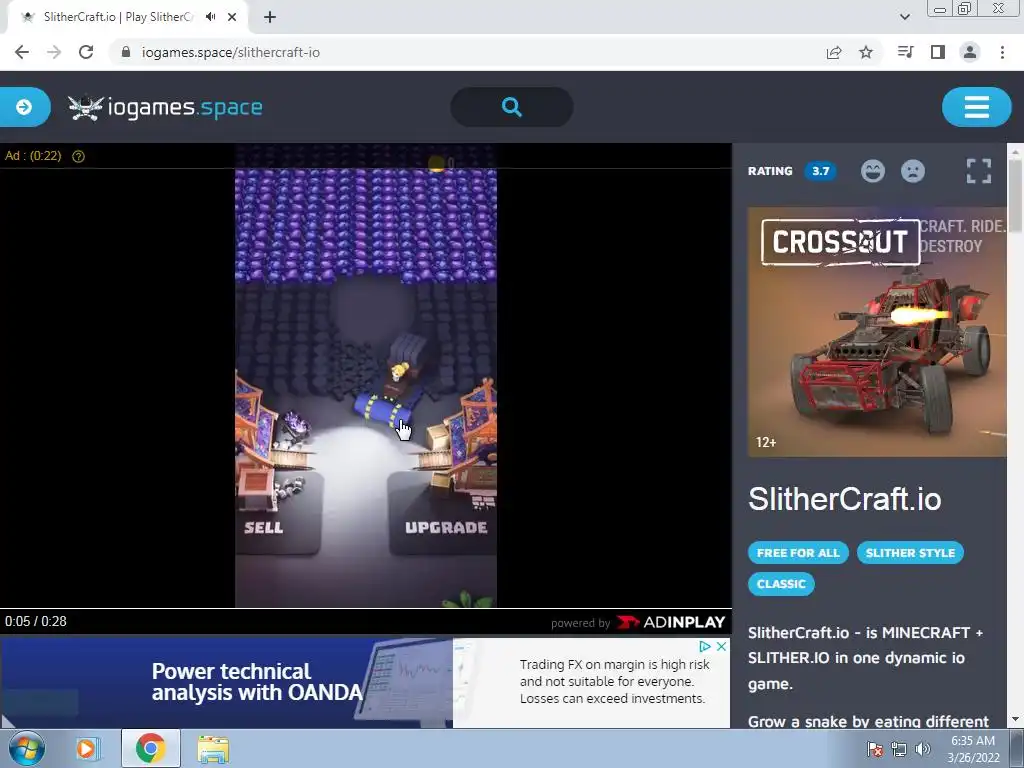Click the page scrollbar down arrow

(1015, 719)
